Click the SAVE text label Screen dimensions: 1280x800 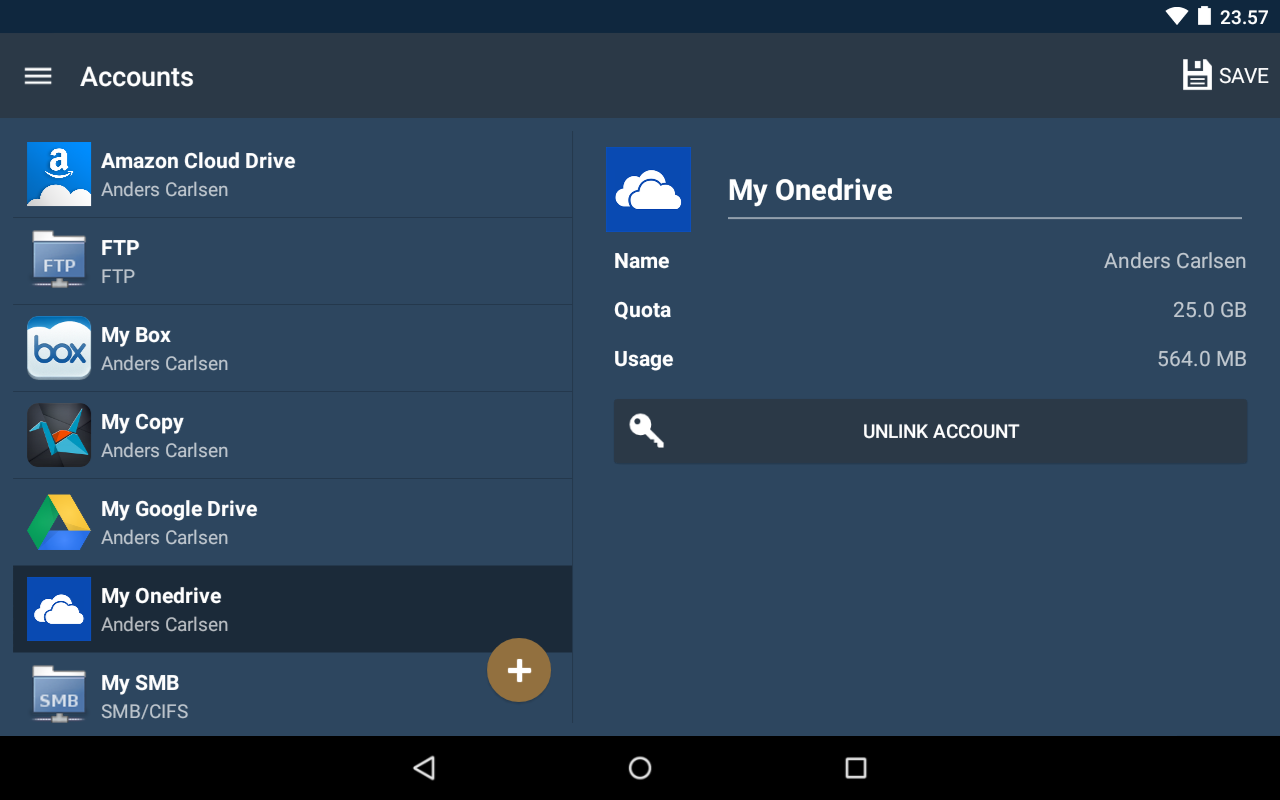[1244, 76]
